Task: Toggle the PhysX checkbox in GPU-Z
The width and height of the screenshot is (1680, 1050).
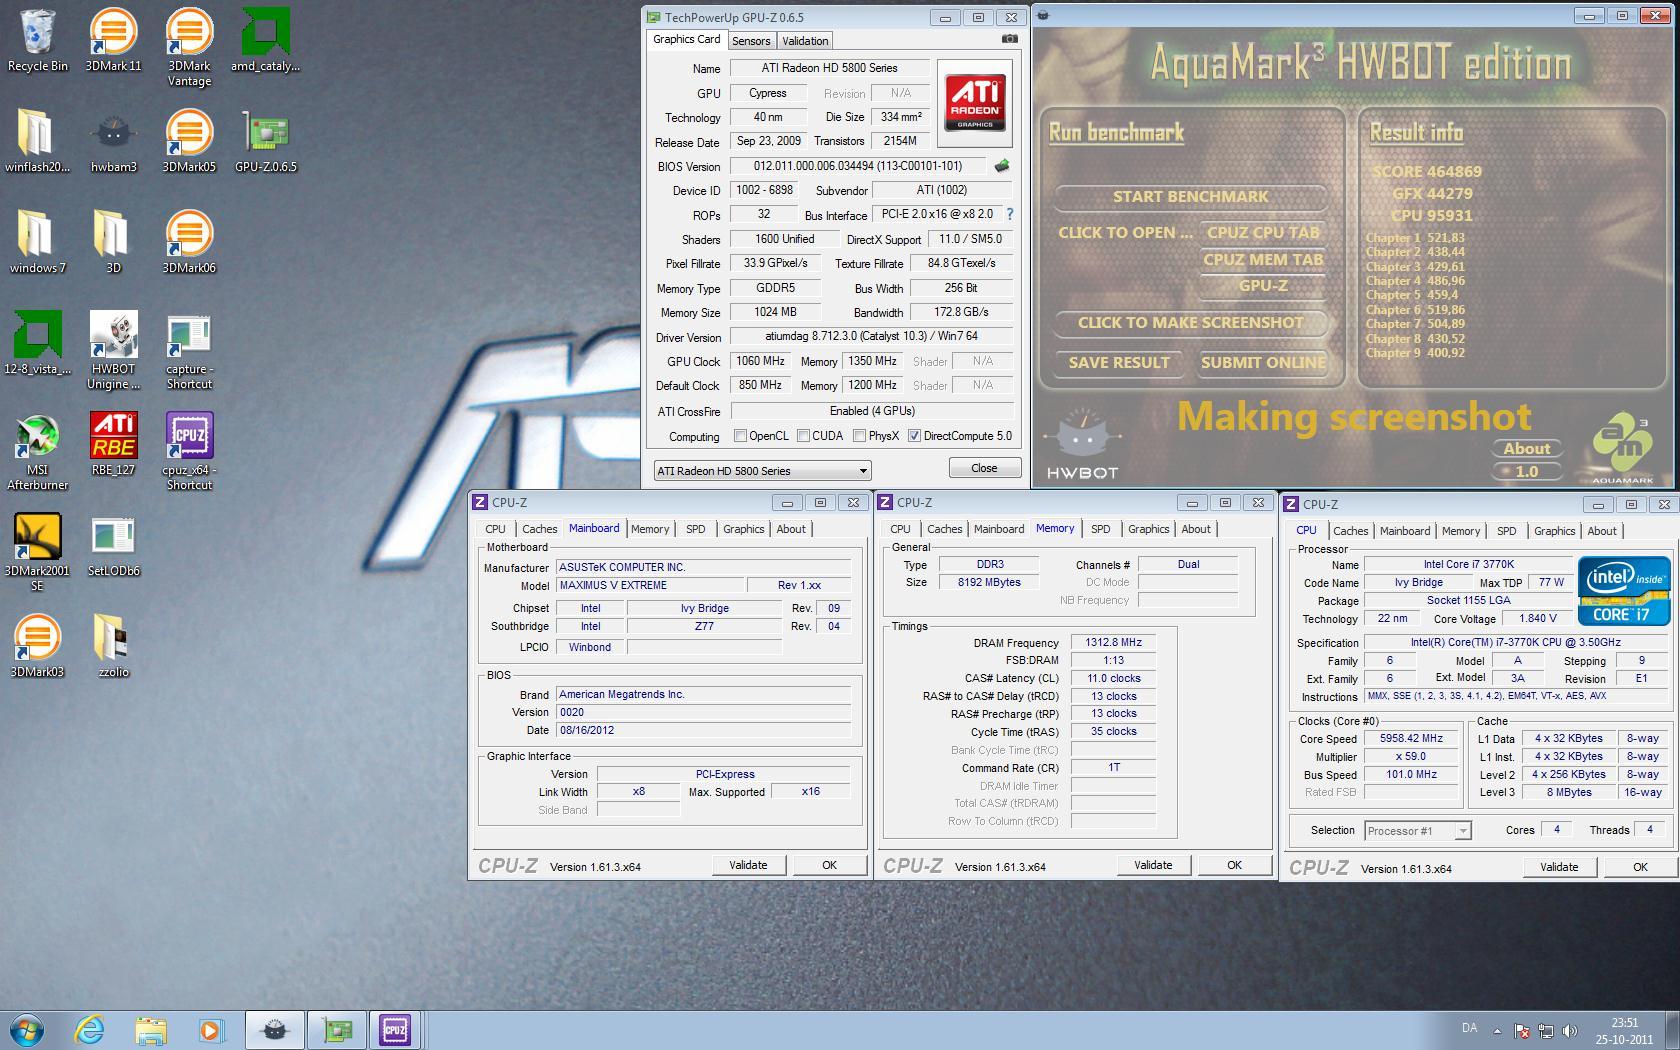Action: 859,436
